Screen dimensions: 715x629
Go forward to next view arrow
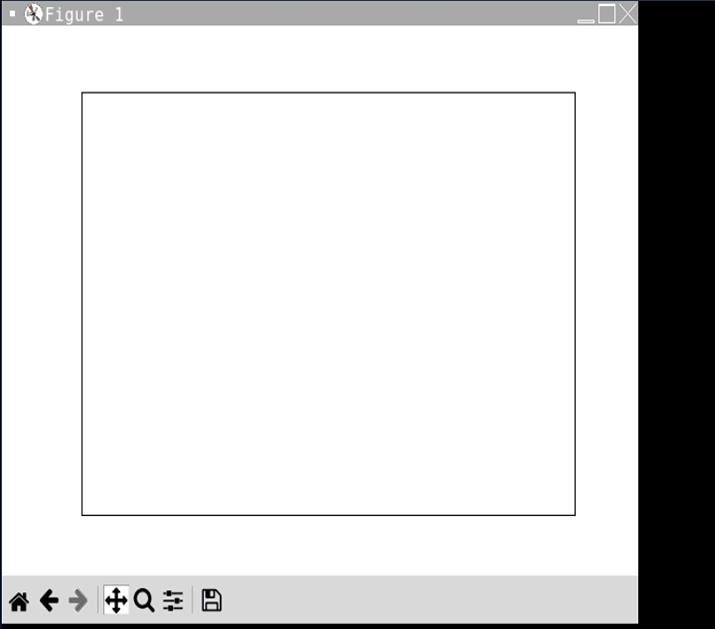point(78,600)
